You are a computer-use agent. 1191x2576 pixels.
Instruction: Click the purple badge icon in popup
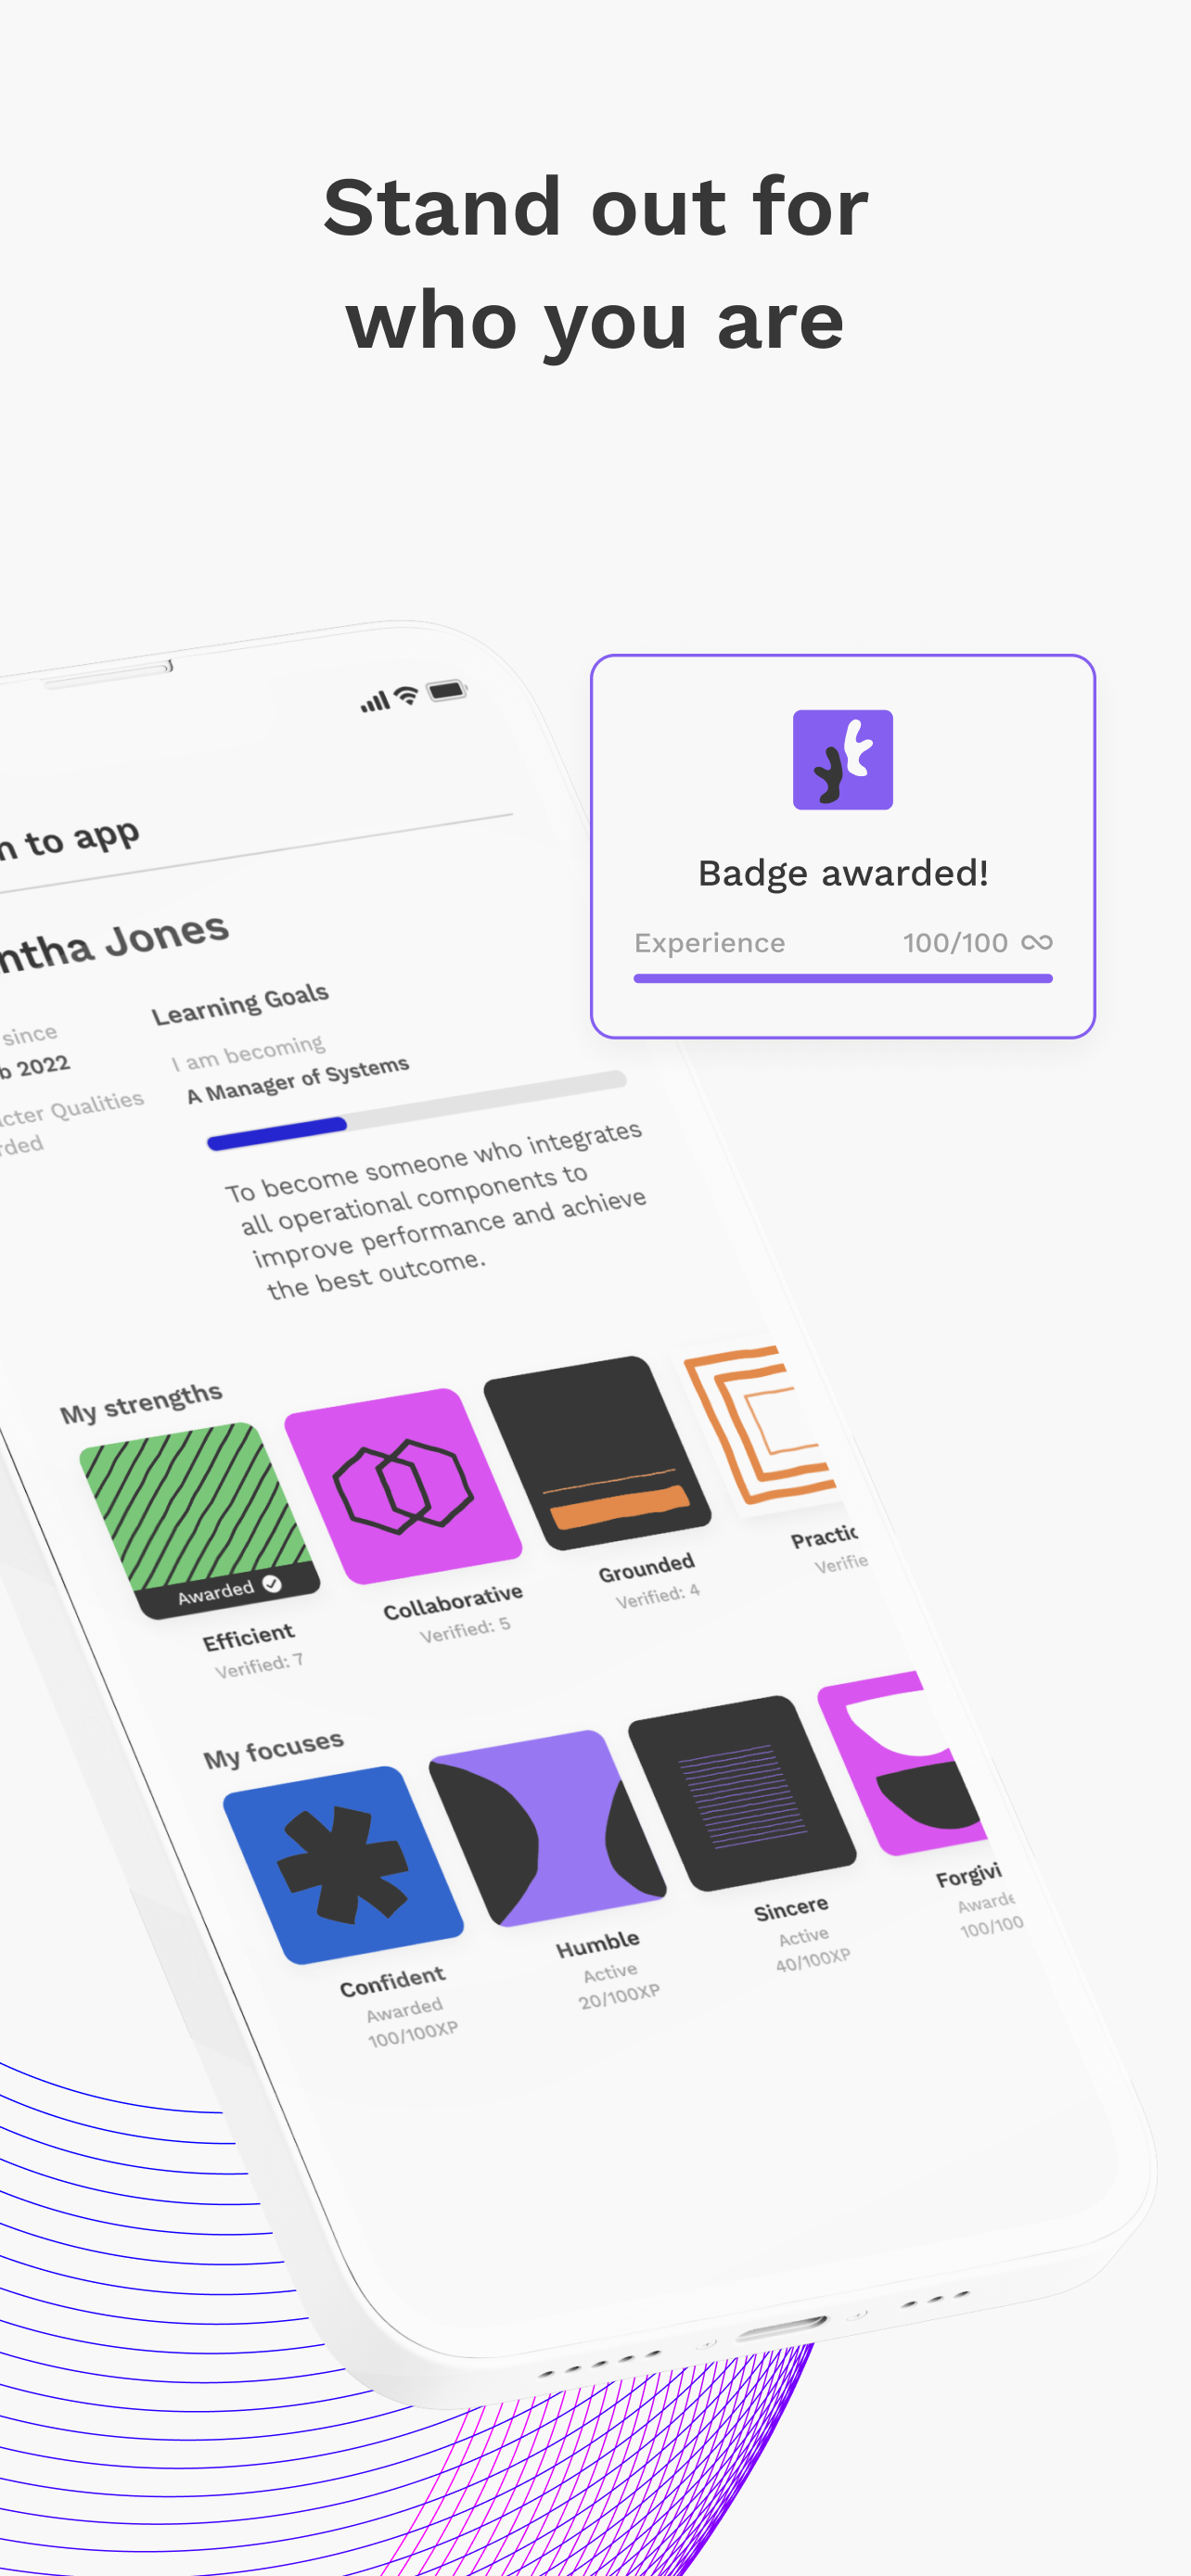(842, 759)
